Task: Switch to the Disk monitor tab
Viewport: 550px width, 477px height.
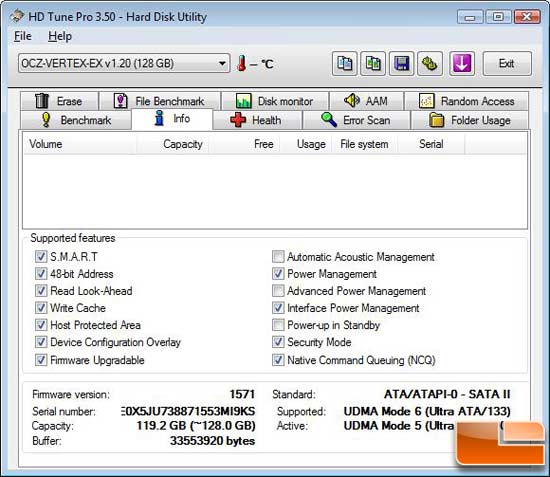Action: (x=275, y=101)
